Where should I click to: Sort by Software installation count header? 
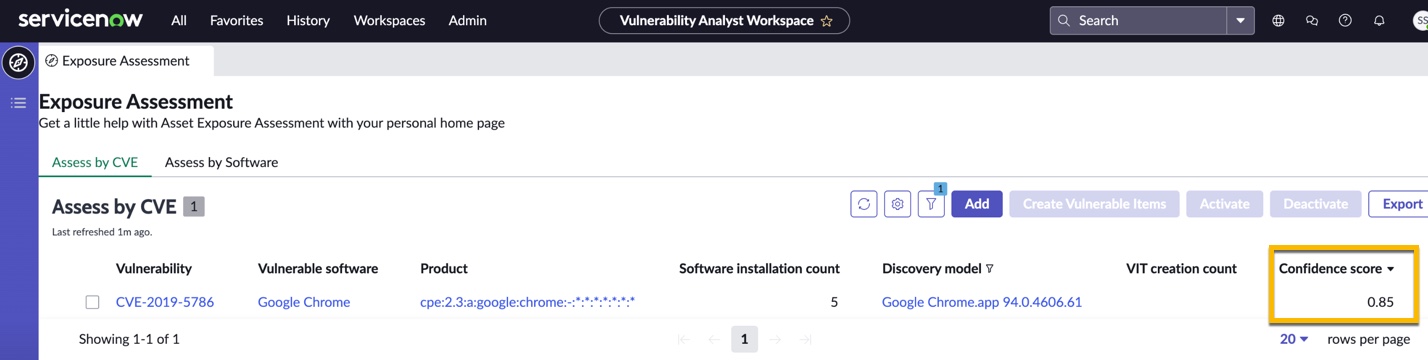pyautogui.click(x=759, y=268)
